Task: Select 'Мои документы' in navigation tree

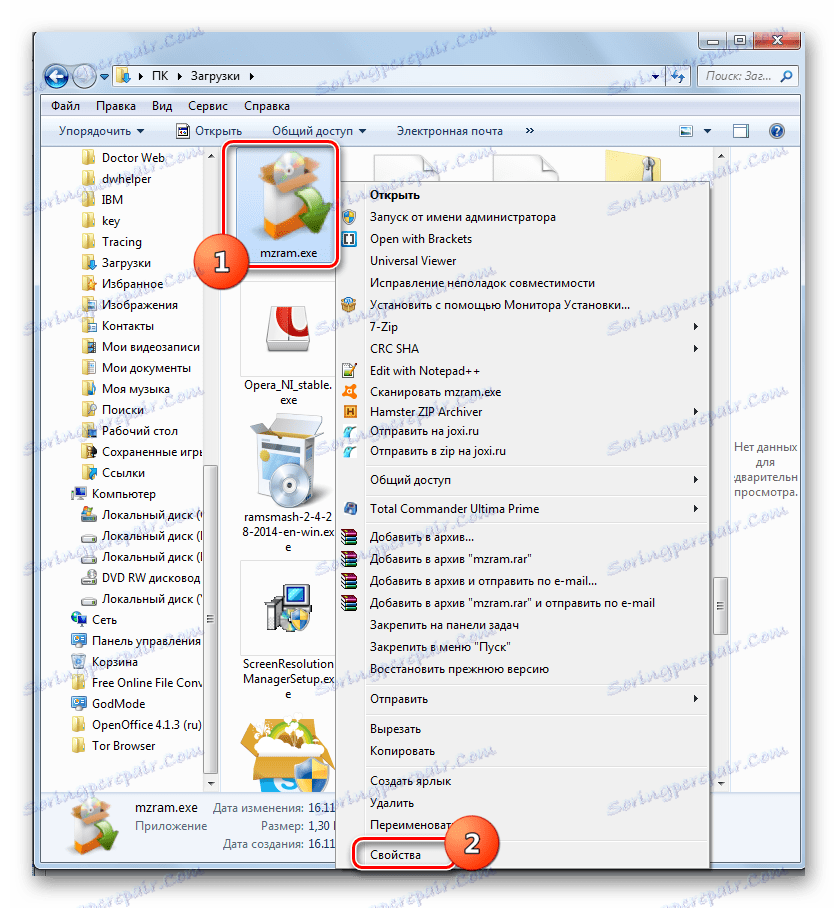Action: [x=146, y=368]
